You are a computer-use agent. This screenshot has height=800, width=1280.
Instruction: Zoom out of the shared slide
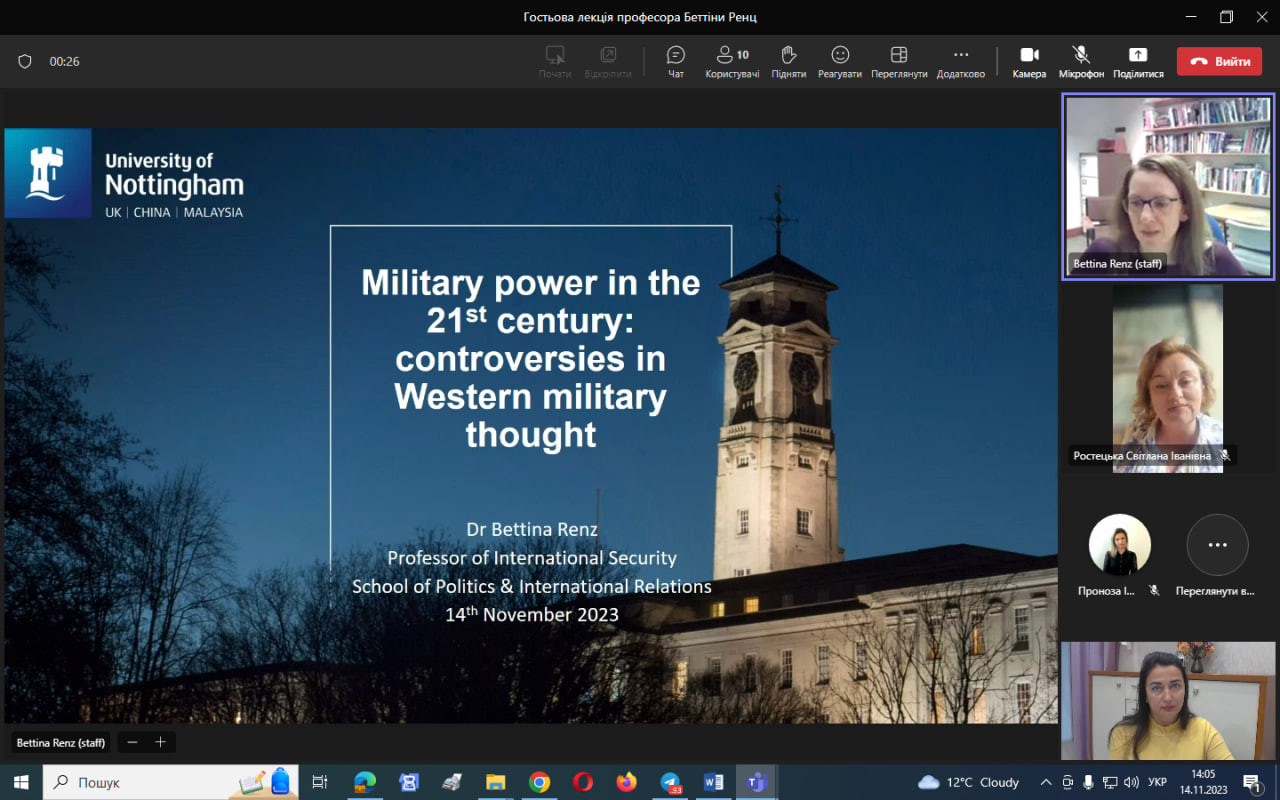[132, 742]
